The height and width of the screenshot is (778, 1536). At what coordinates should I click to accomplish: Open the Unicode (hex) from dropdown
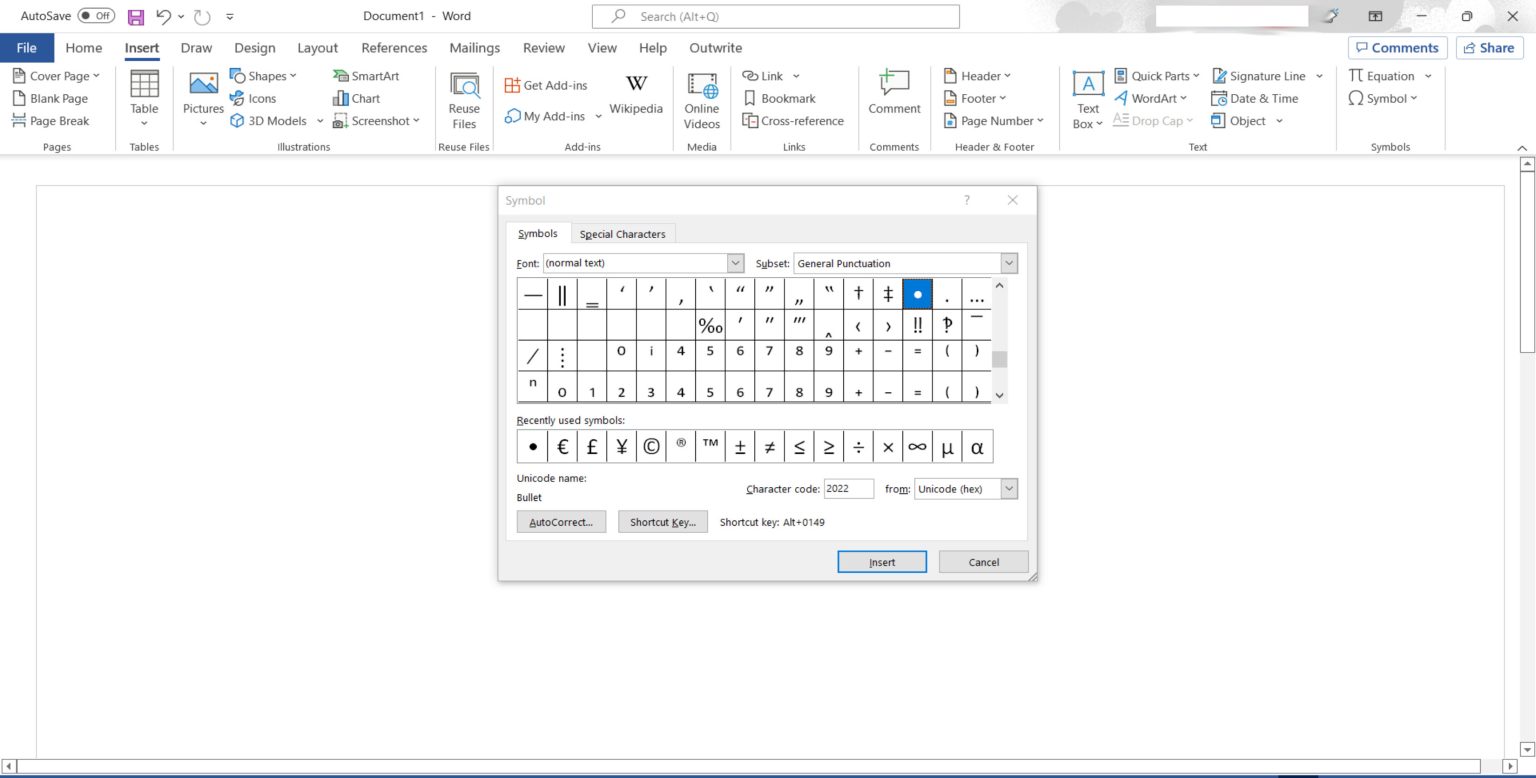click(1008, 489)
